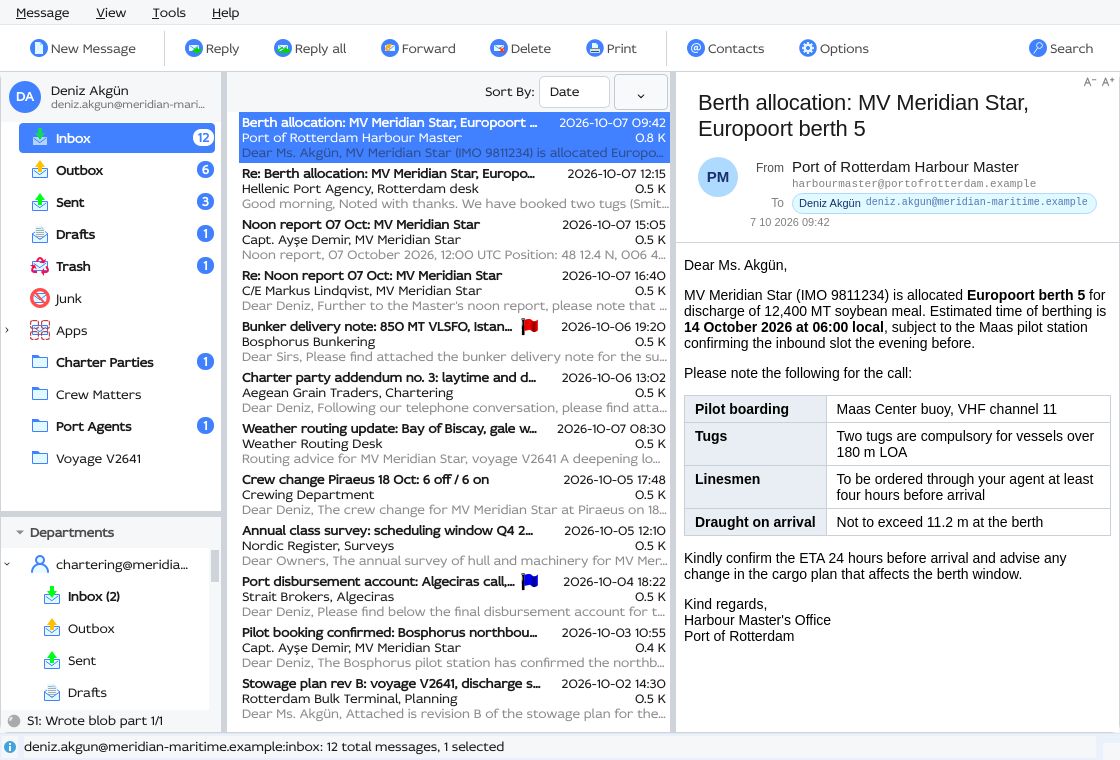Click the Search magnifier icon

1038,48
